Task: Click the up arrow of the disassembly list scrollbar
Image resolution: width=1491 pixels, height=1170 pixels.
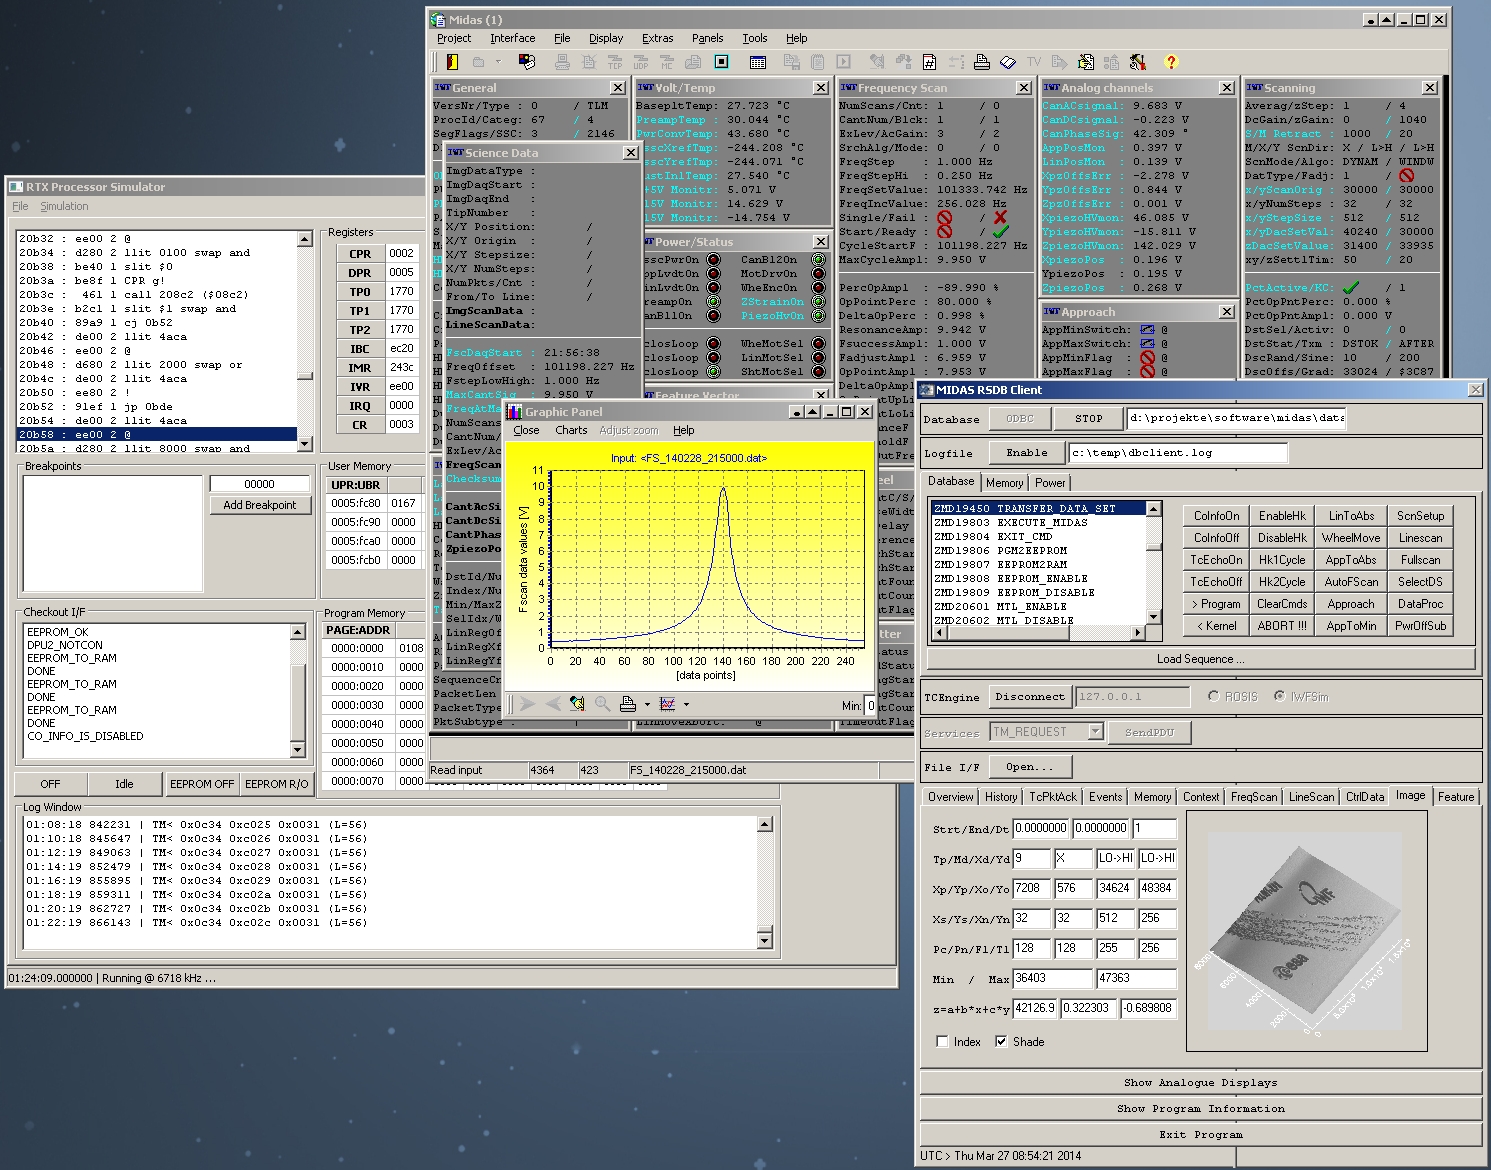Action: (x=305, y=239)
